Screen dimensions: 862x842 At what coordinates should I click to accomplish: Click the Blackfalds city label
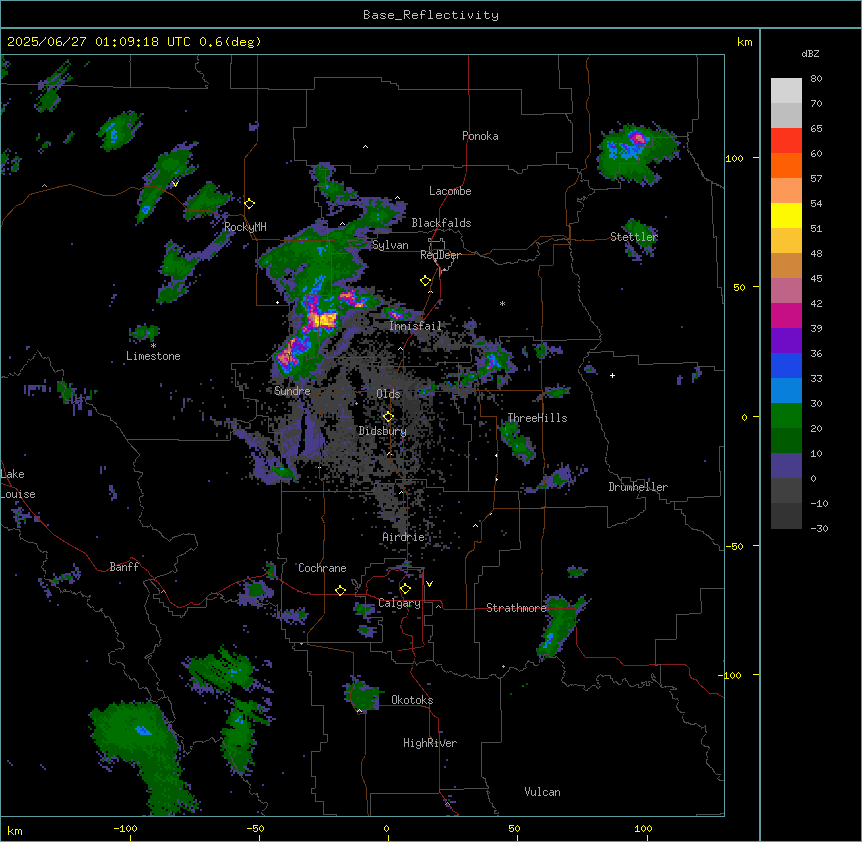coord(441,223)
